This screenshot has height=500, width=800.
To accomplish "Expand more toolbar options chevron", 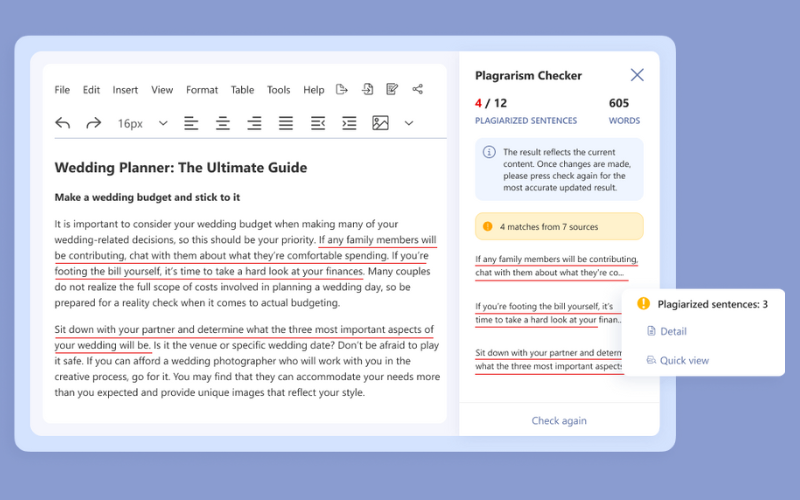I will tap(409, 123).
